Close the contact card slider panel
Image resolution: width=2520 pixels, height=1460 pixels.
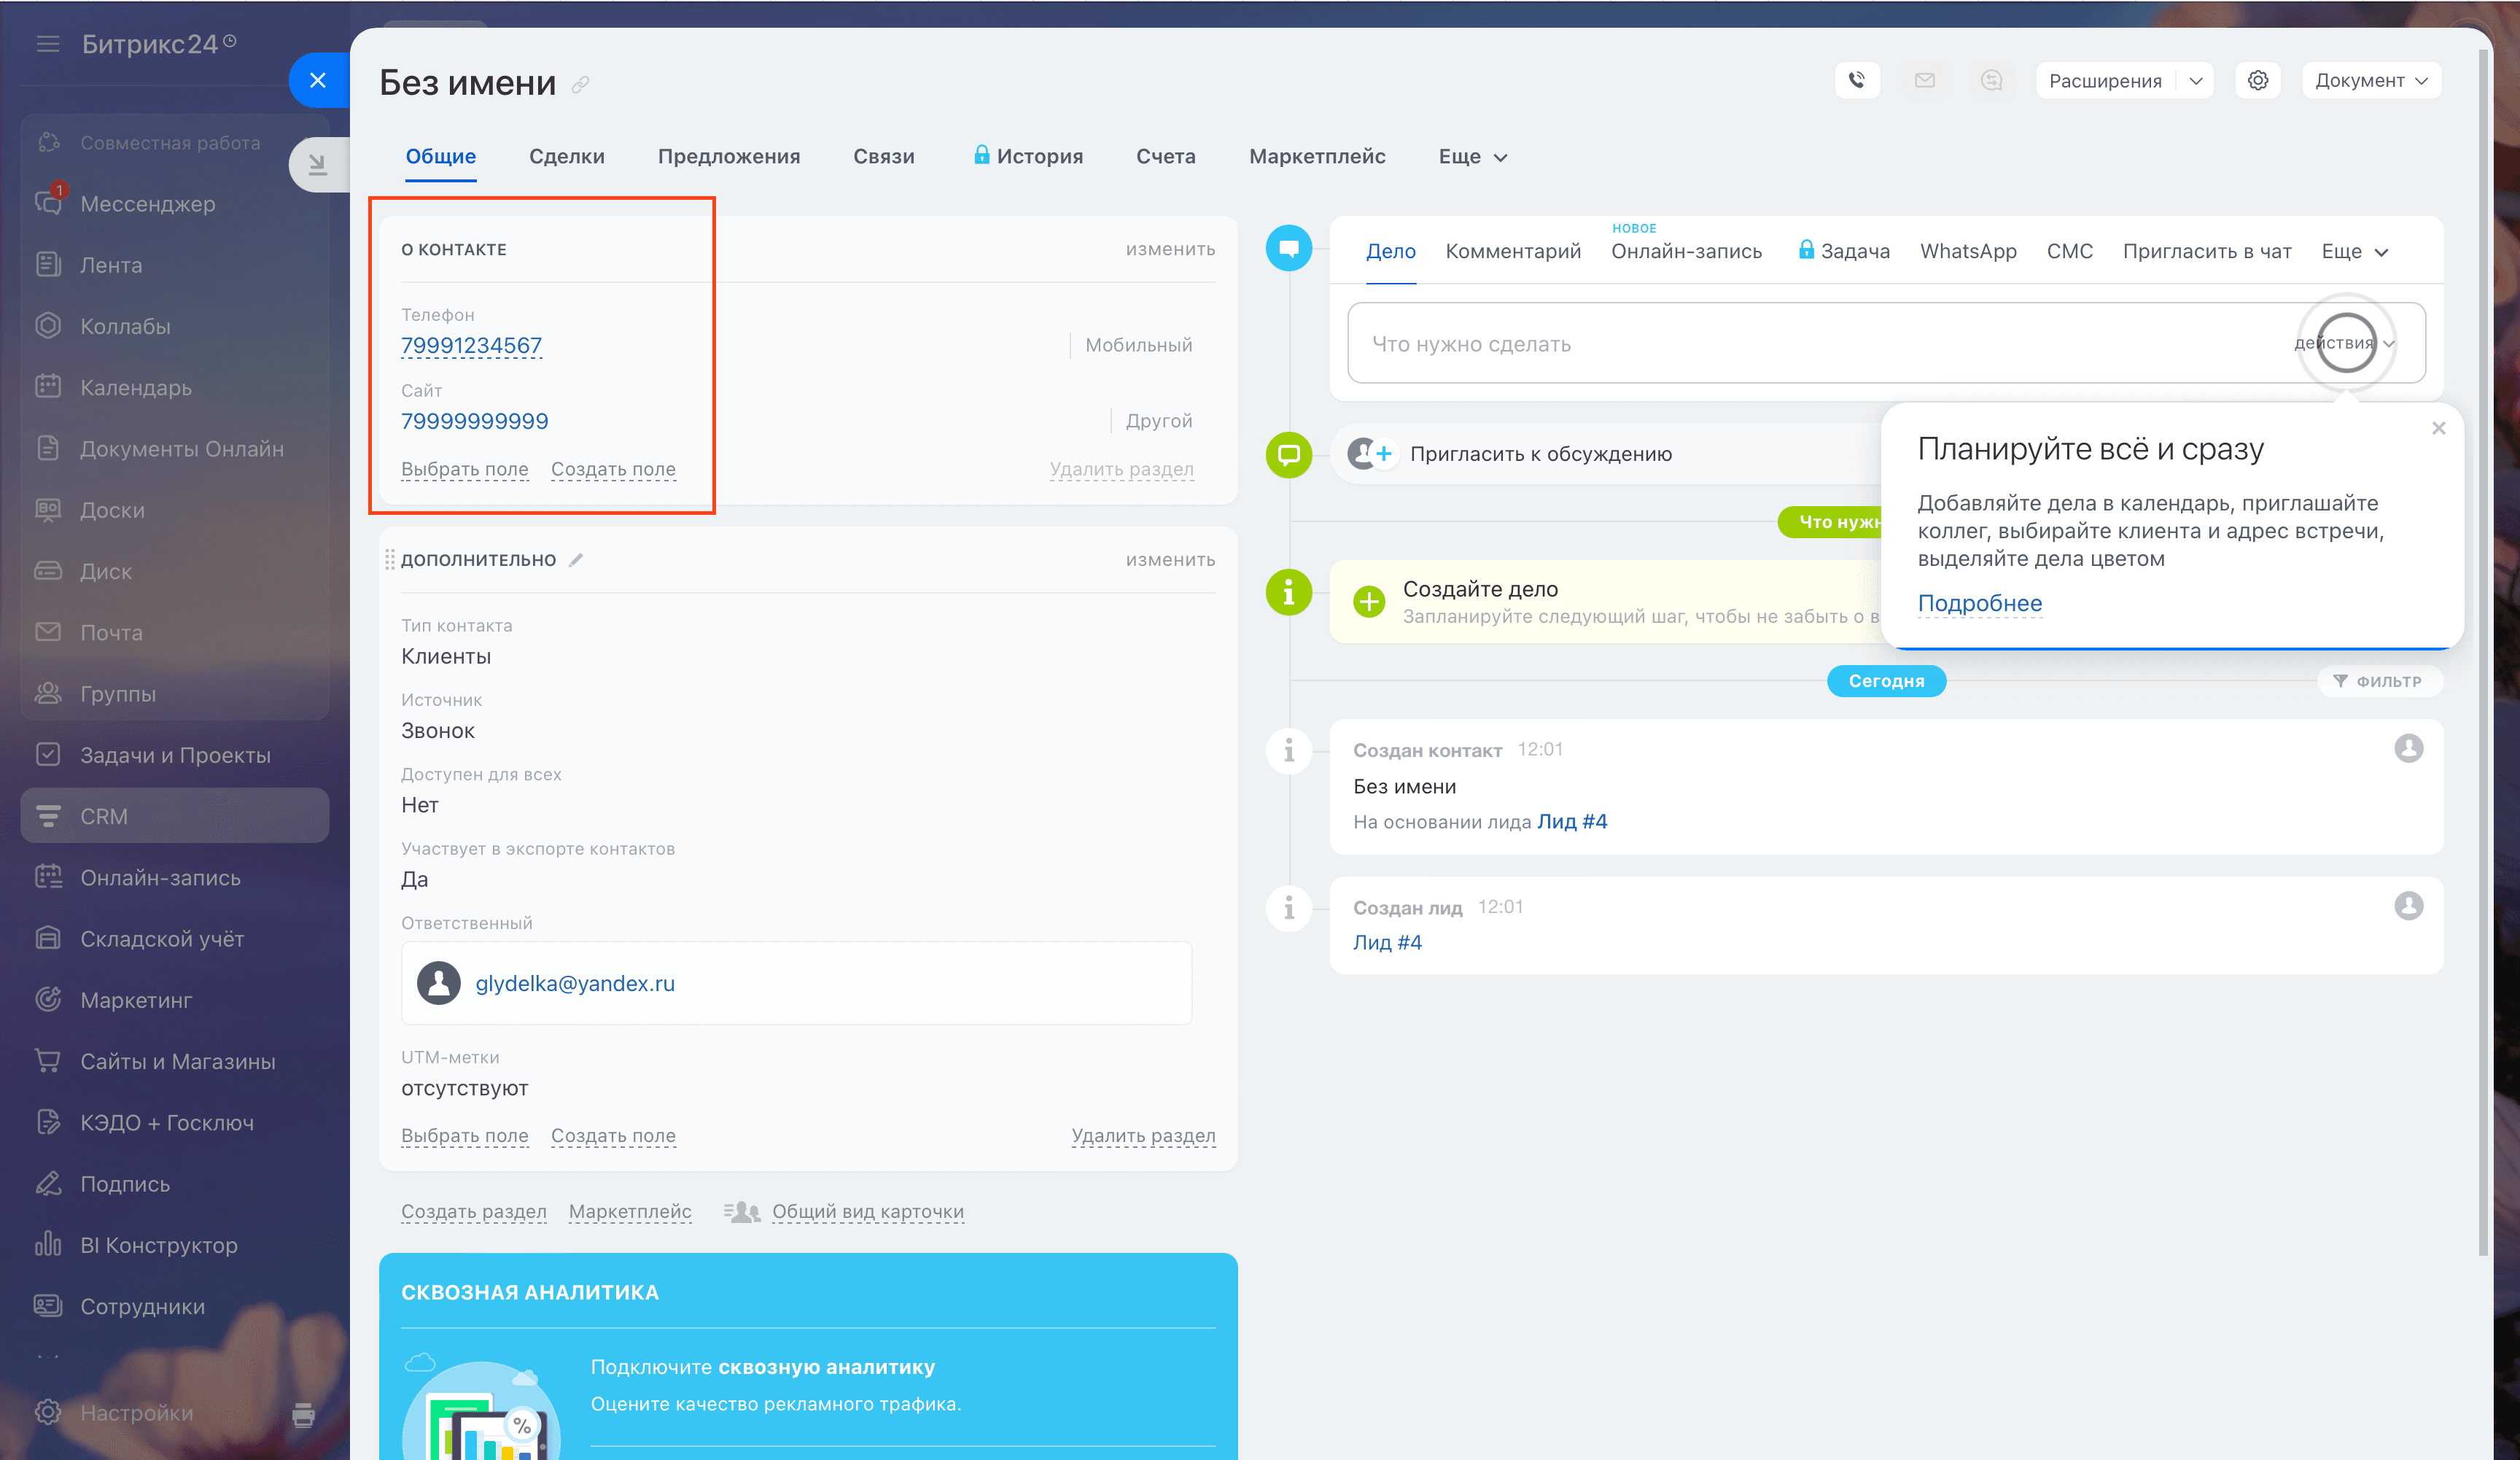coord(318,81)
